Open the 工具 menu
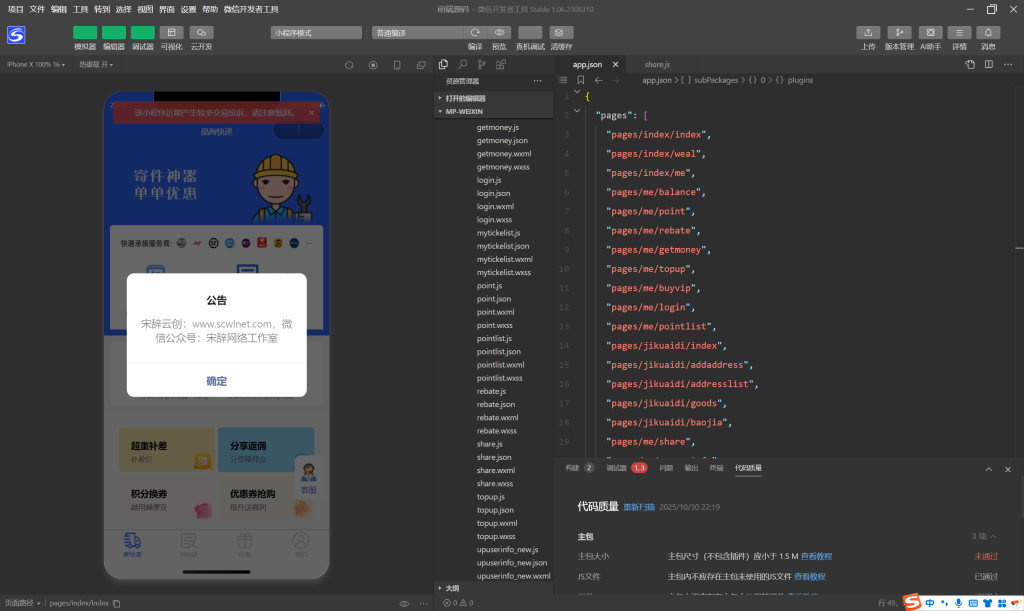The height and width of the screenshot is (611, 1024). pyautogui.click(x=80, y=9)
